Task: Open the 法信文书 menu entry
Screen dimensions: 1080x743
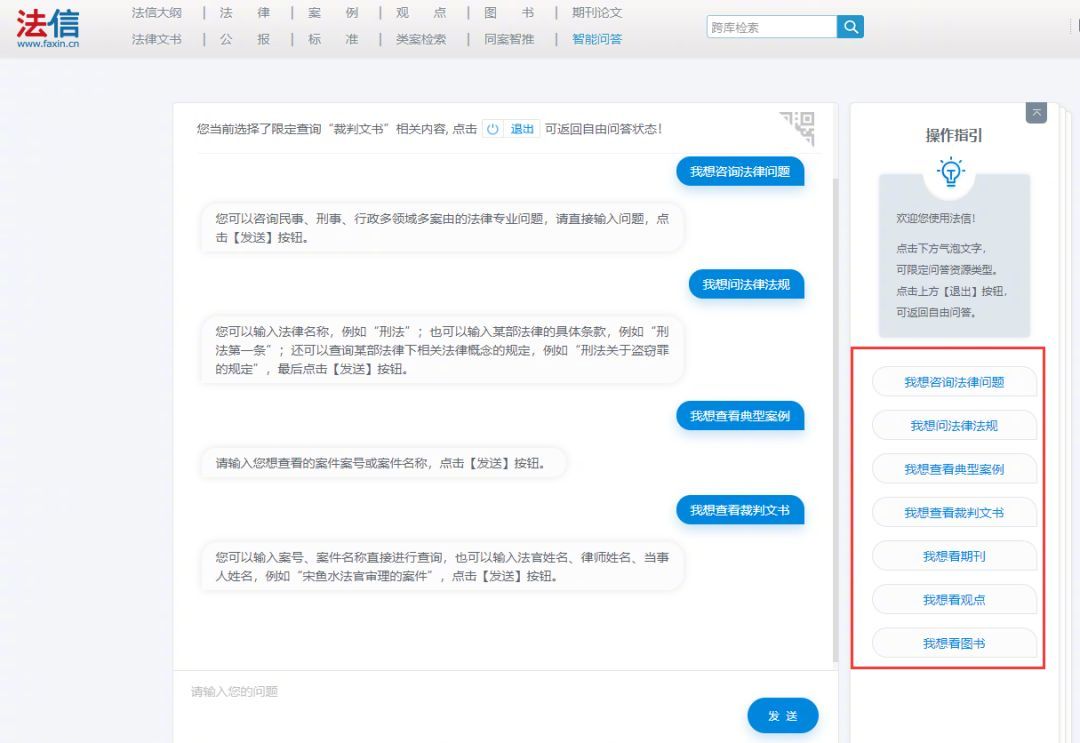Action: pos(155,39)
